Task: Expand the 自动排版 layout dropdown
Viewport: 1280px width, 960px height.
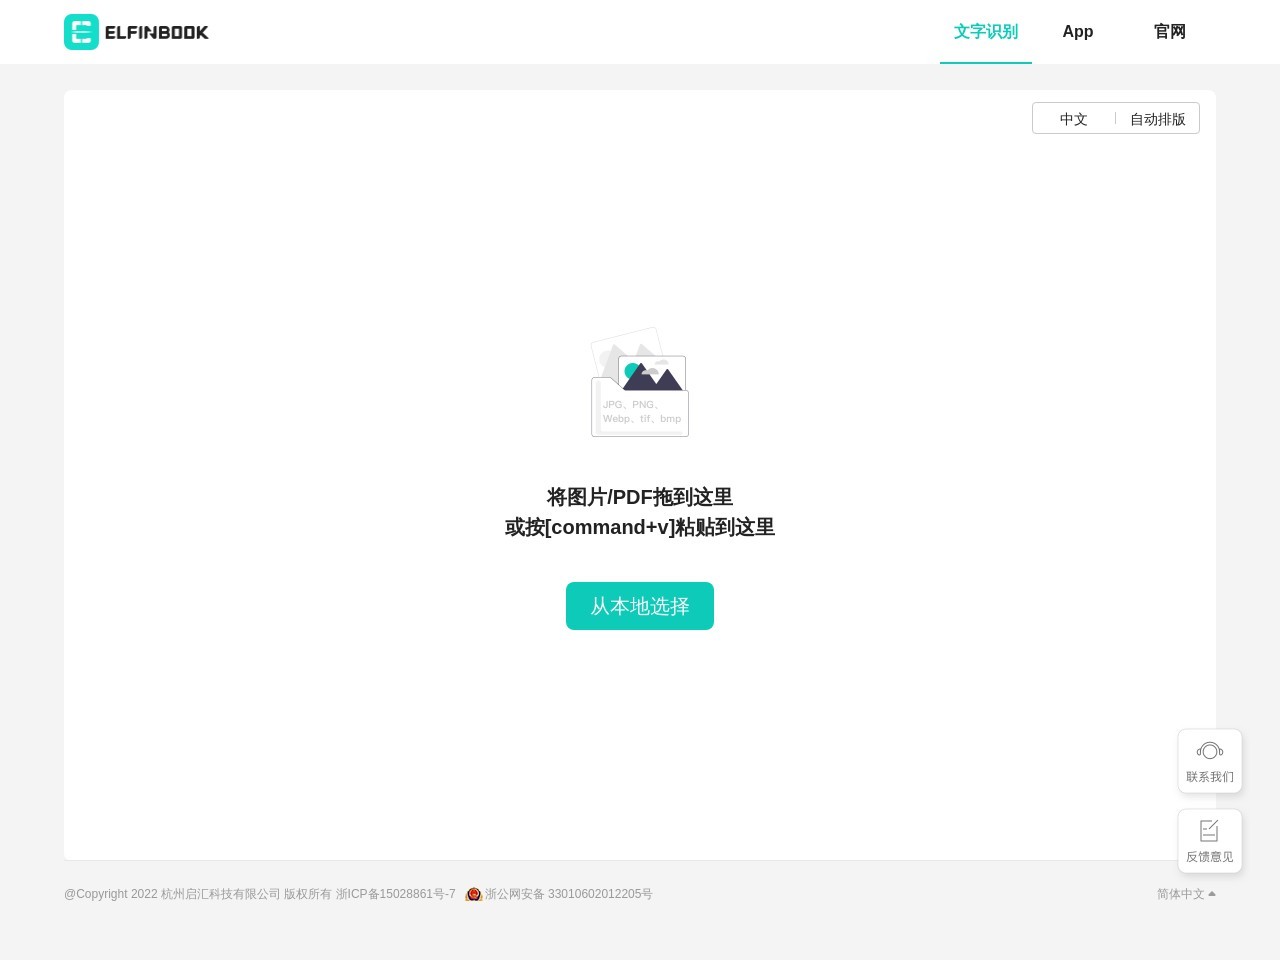Action: 1157,119
